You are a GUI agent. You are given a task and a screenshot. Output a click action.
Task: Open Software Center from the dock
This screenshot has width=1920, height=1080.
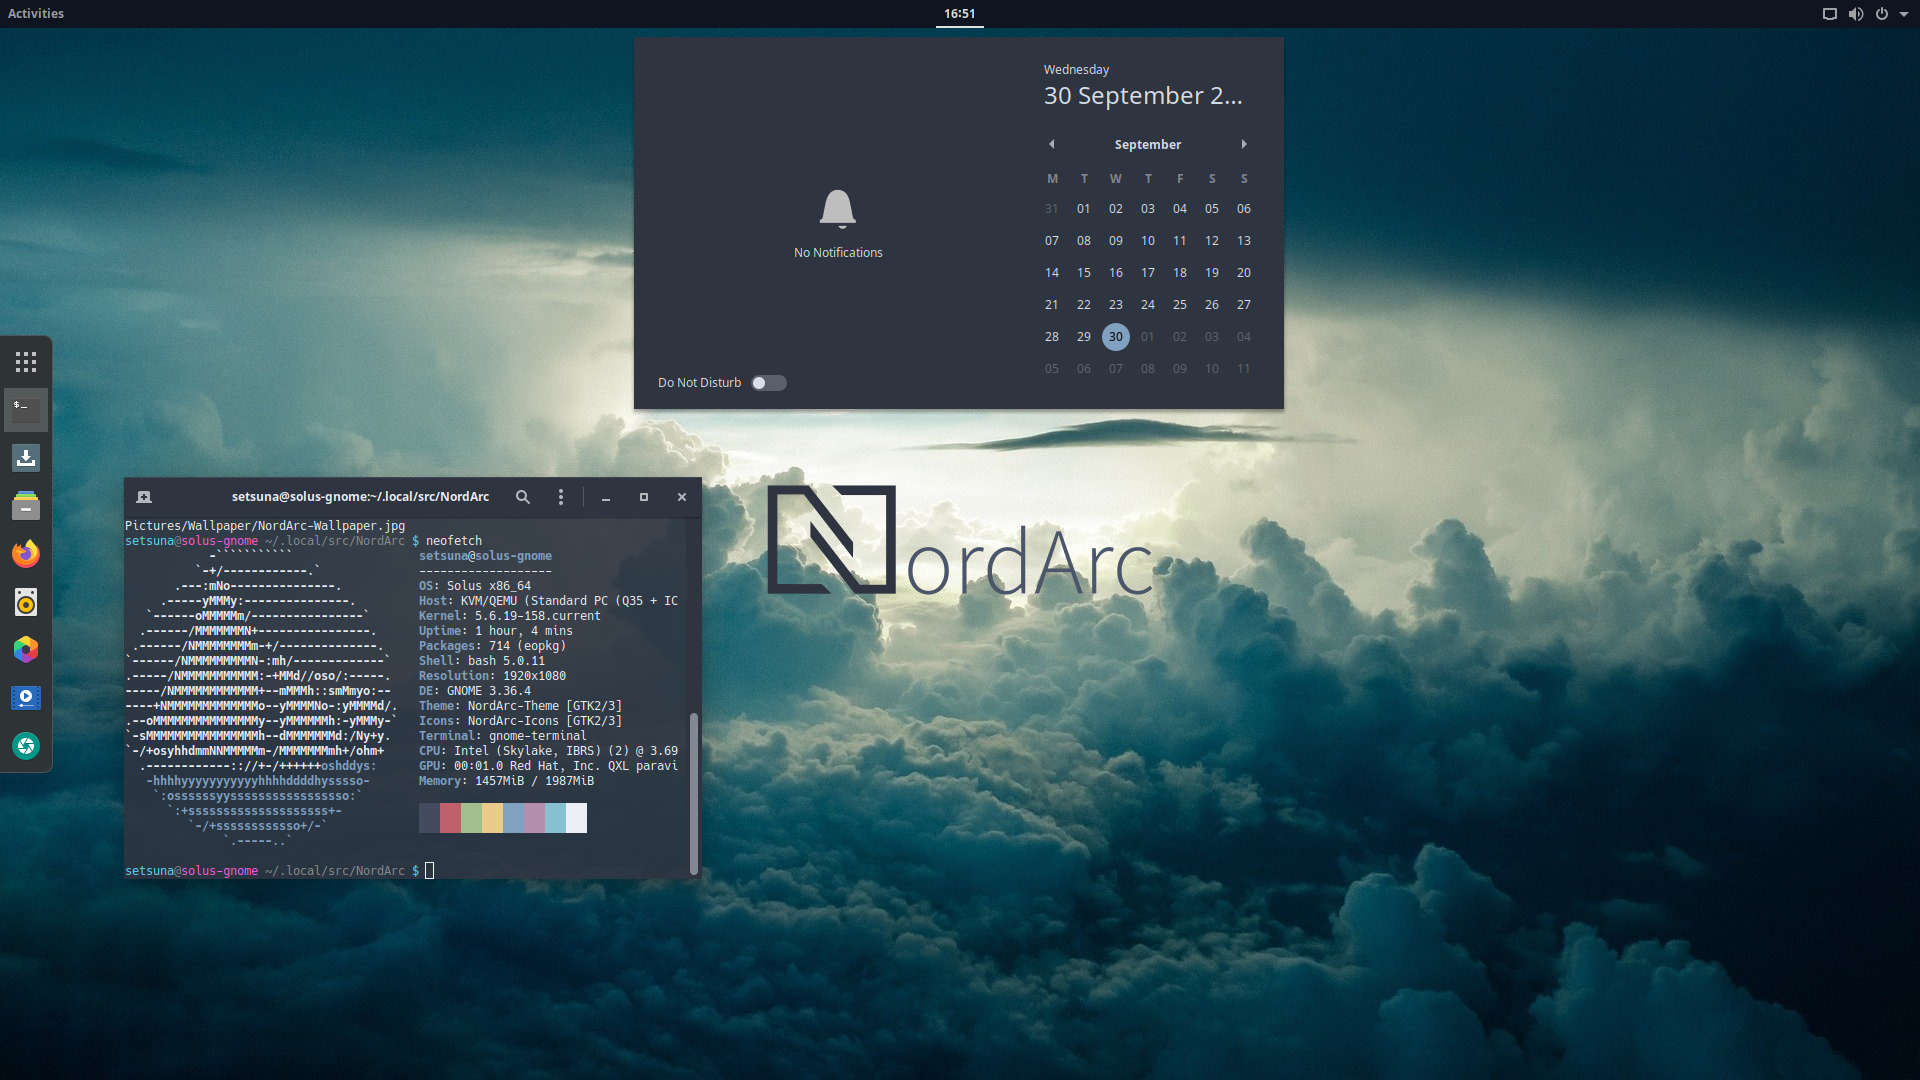(26, 458)
